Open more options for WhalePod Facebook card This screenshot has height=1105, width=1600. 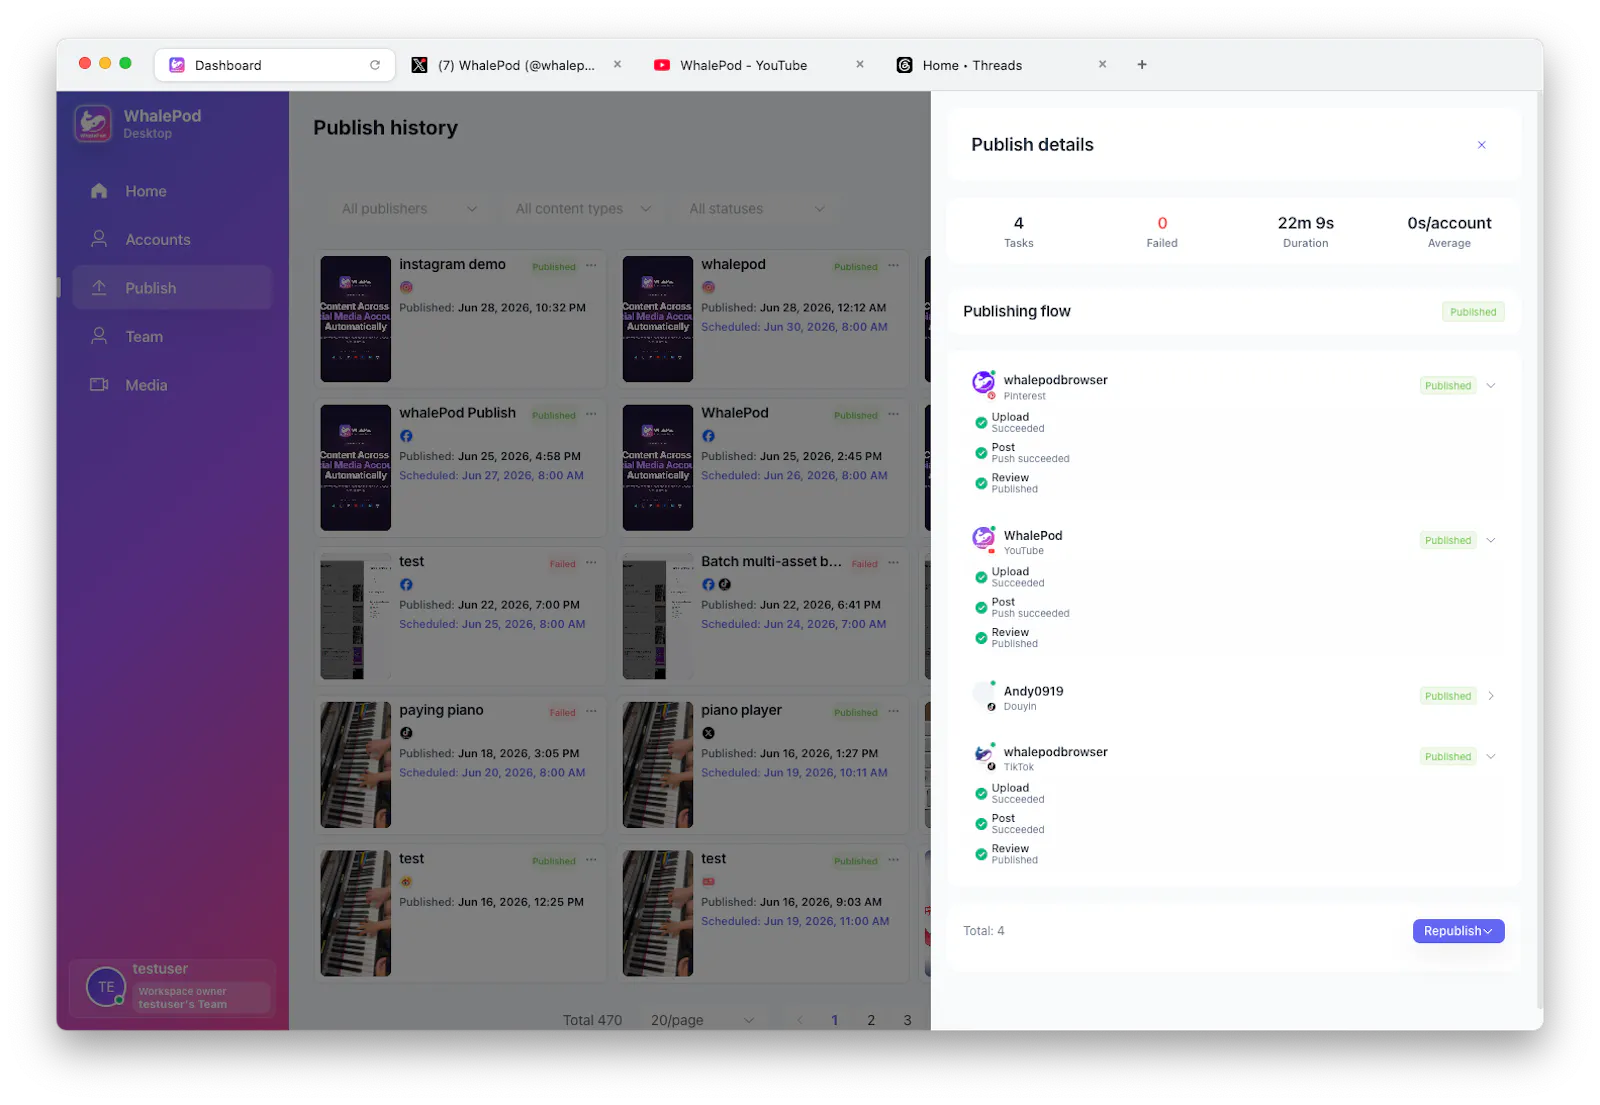click(x=893, y=414)
